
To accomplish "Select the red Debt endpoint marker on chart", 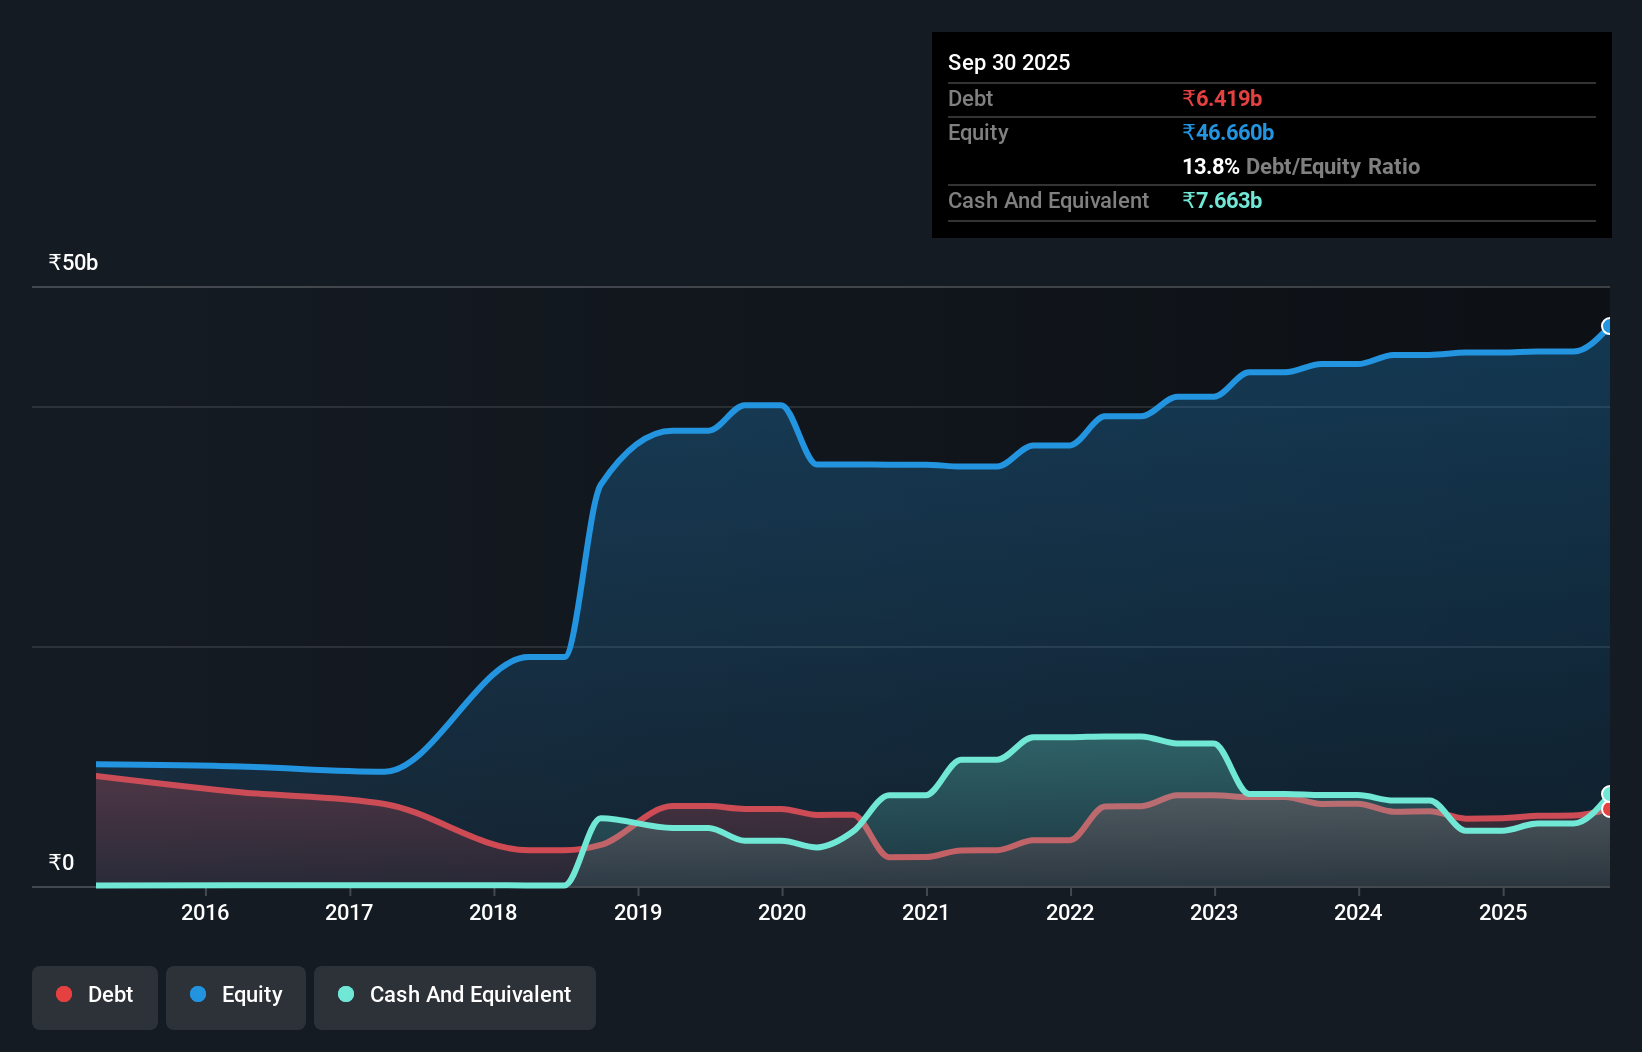I will click(x=1608, y=811).
